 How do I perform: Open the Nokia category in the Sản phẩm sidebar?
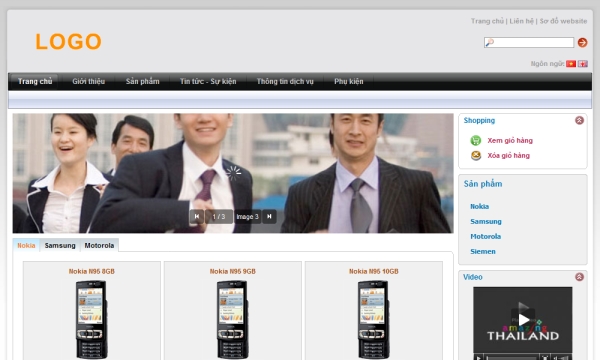479,206
